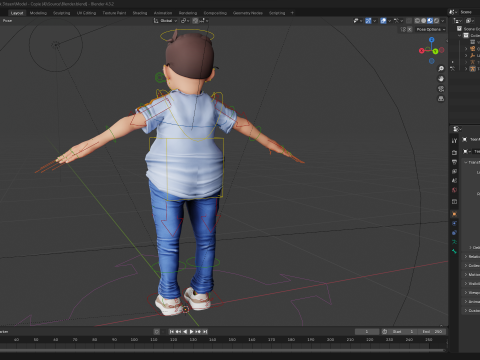Open the Animation workspace tab

pos(163,13)
